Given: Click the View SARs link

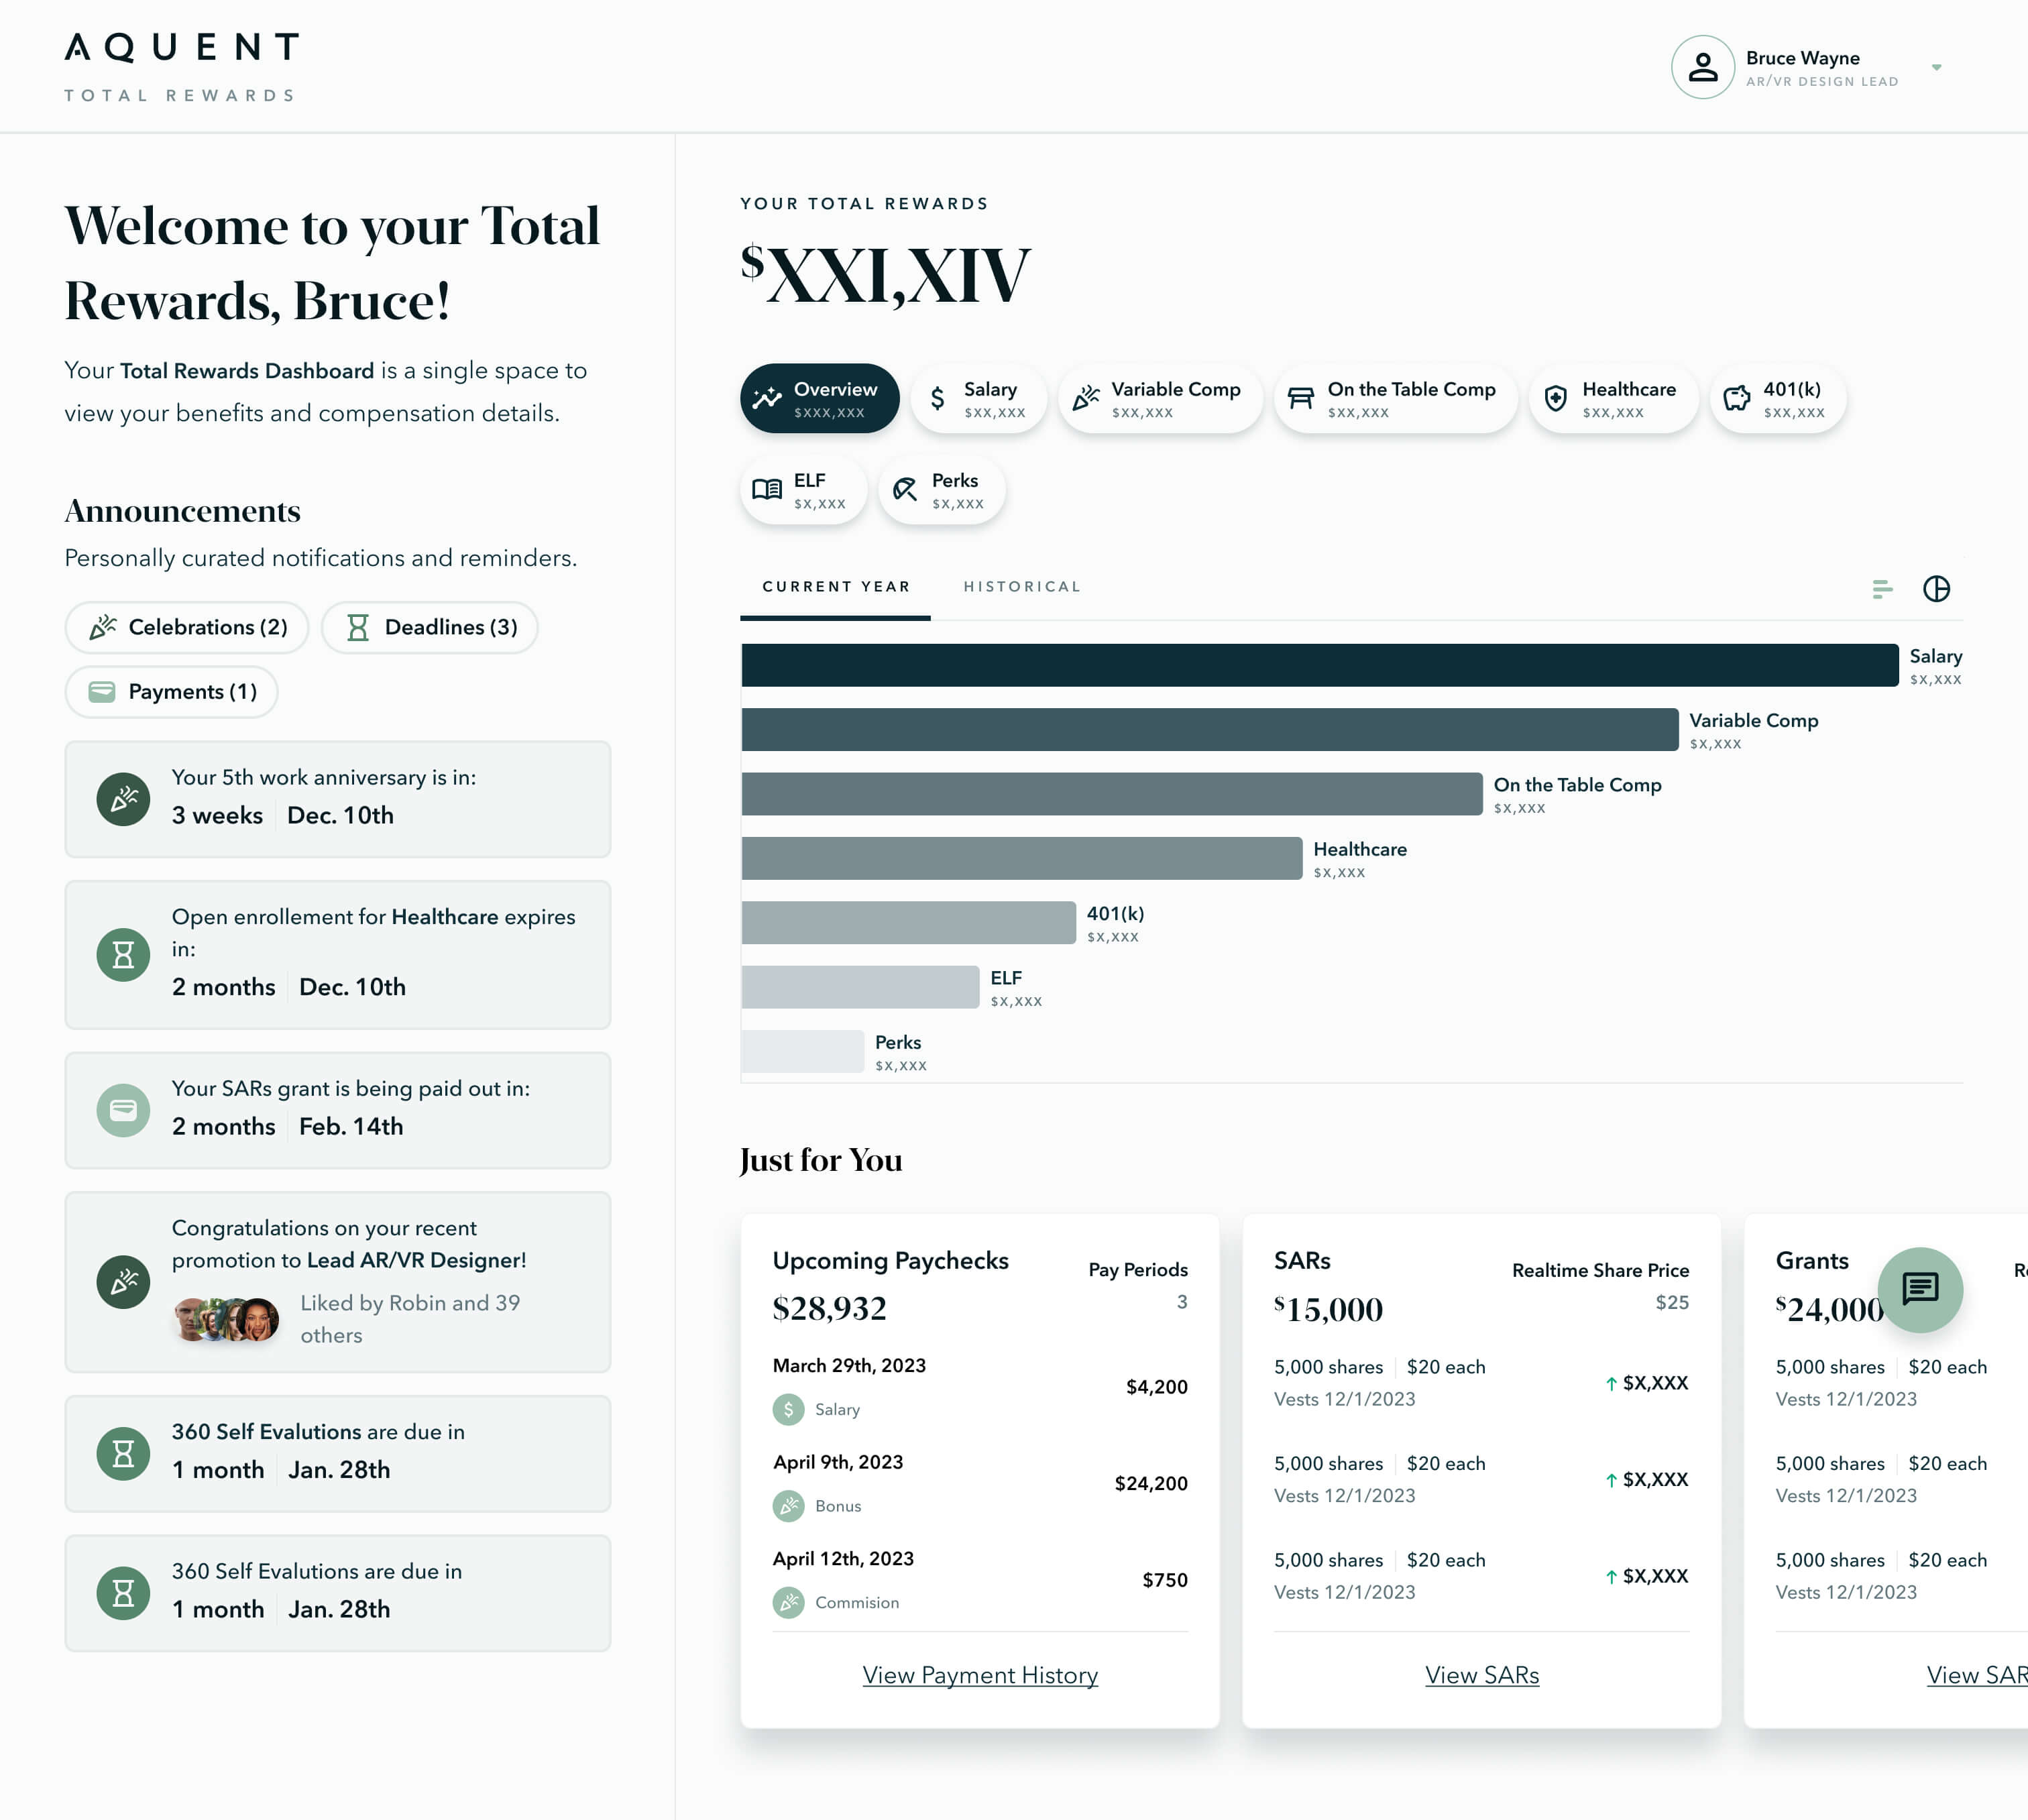Looking at the screenshot, I should [1481, 1675].
